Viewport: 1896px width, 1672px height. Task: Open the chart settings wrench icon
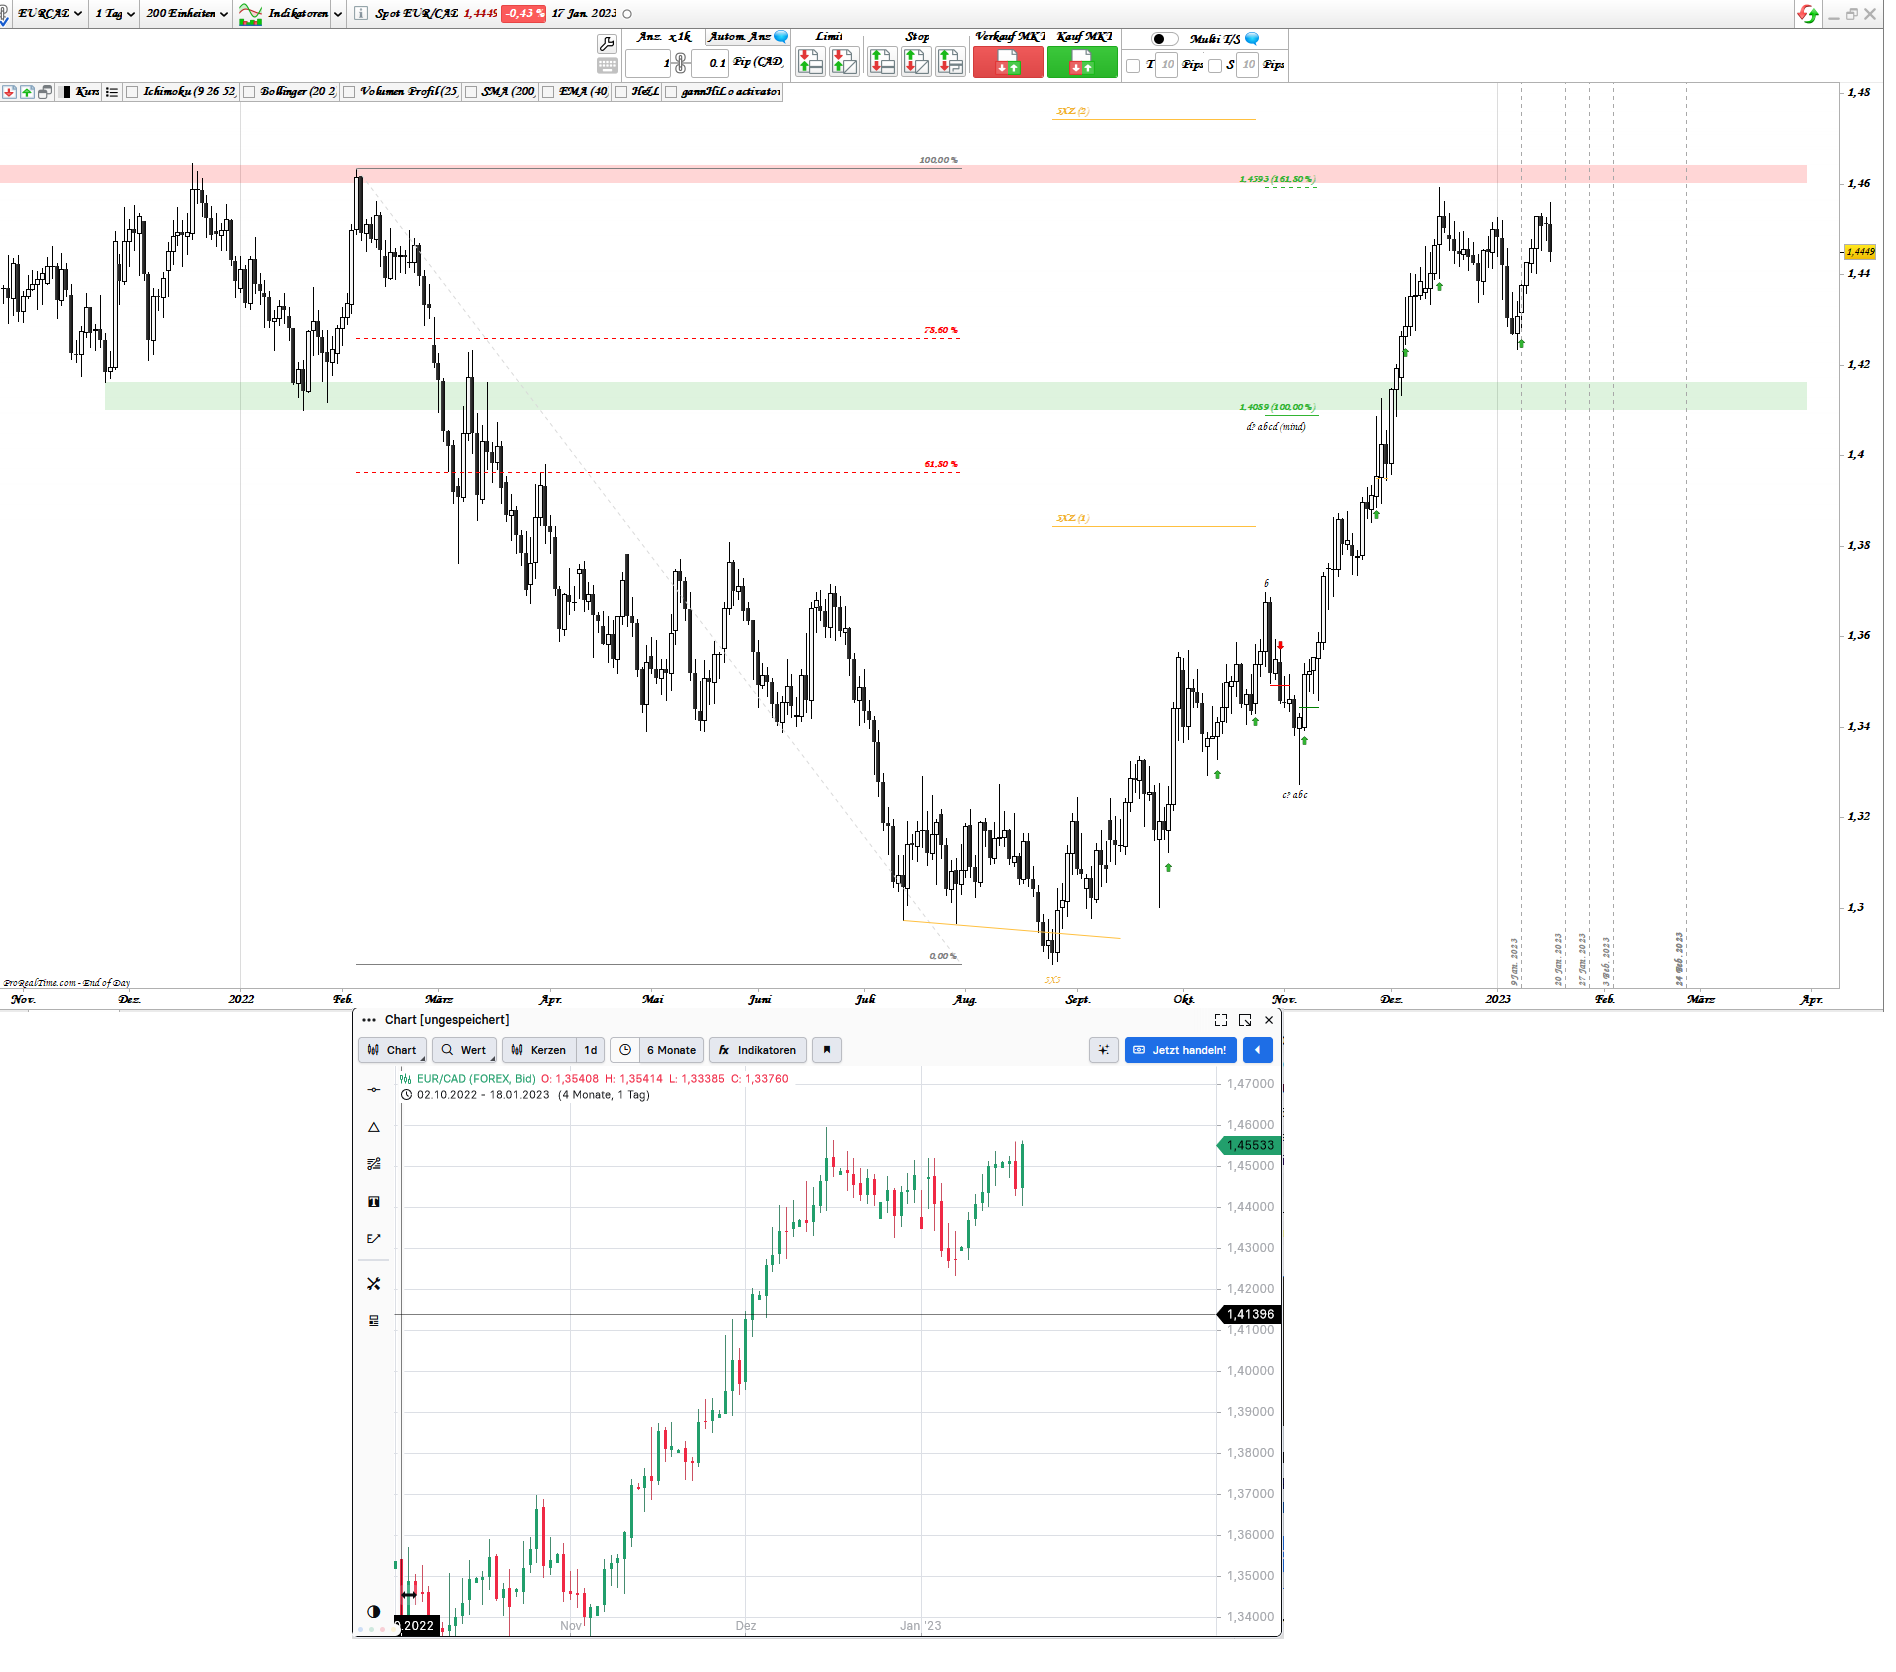(x=607, y=44)
